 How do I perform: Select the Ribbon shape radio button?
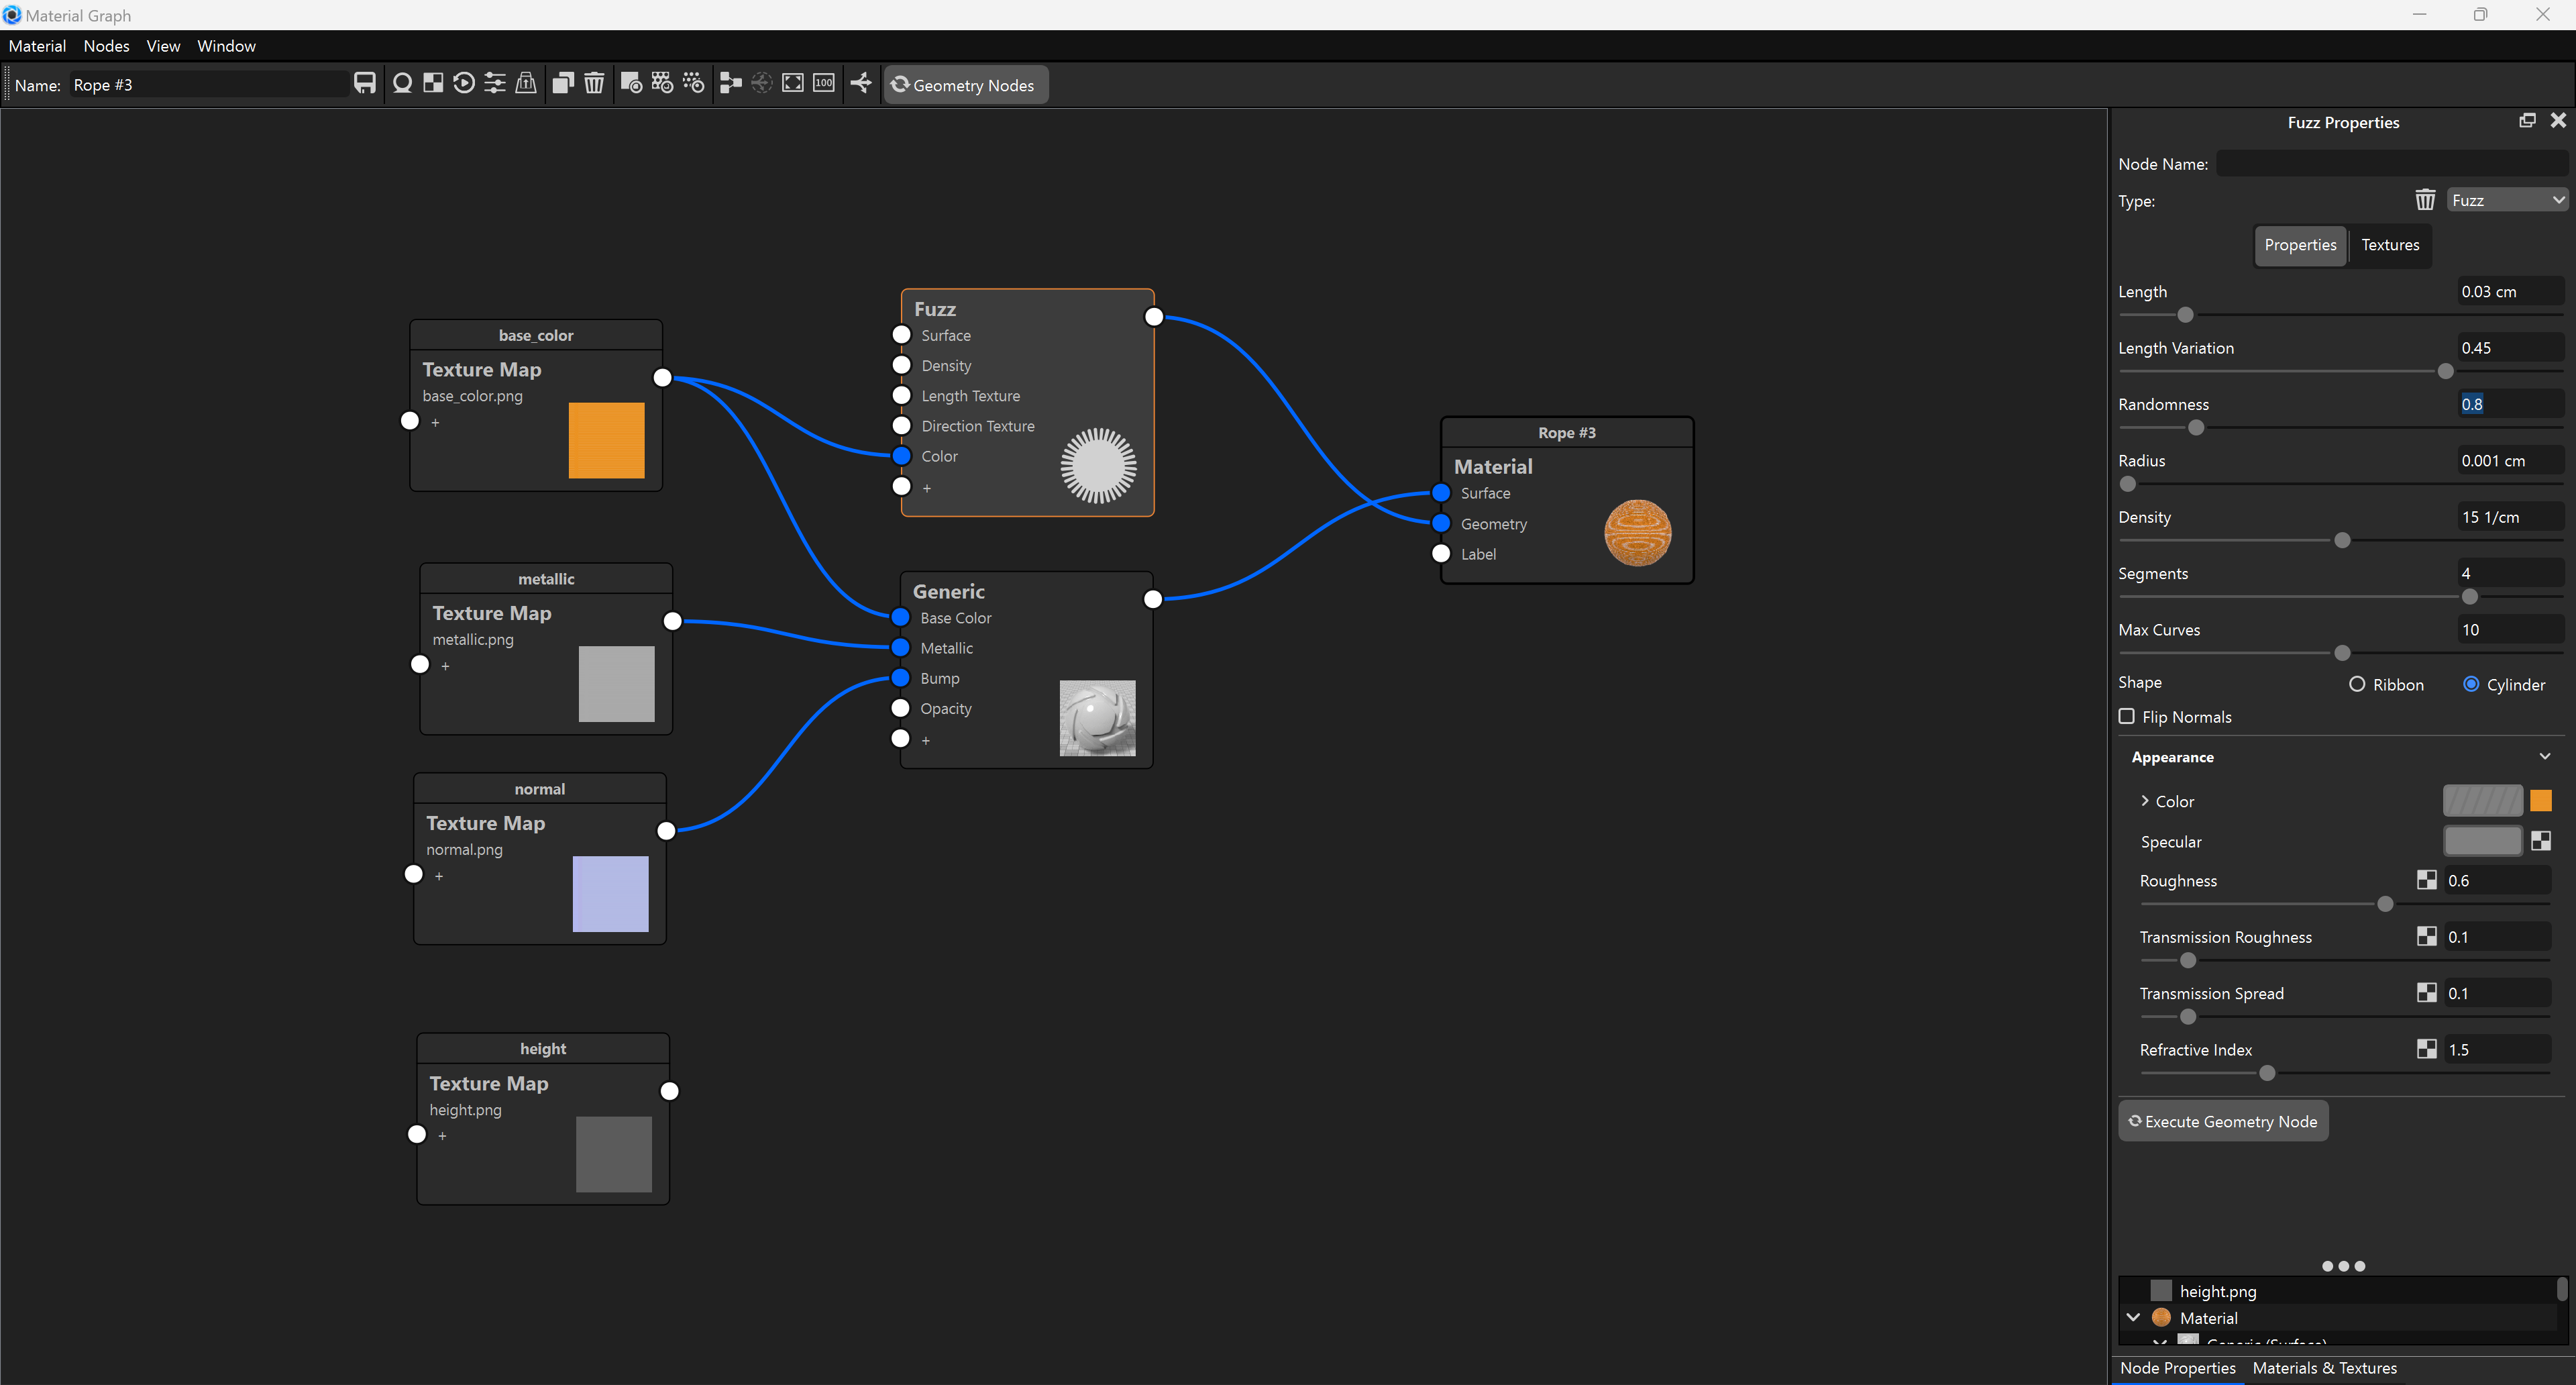click(2357, 684)
